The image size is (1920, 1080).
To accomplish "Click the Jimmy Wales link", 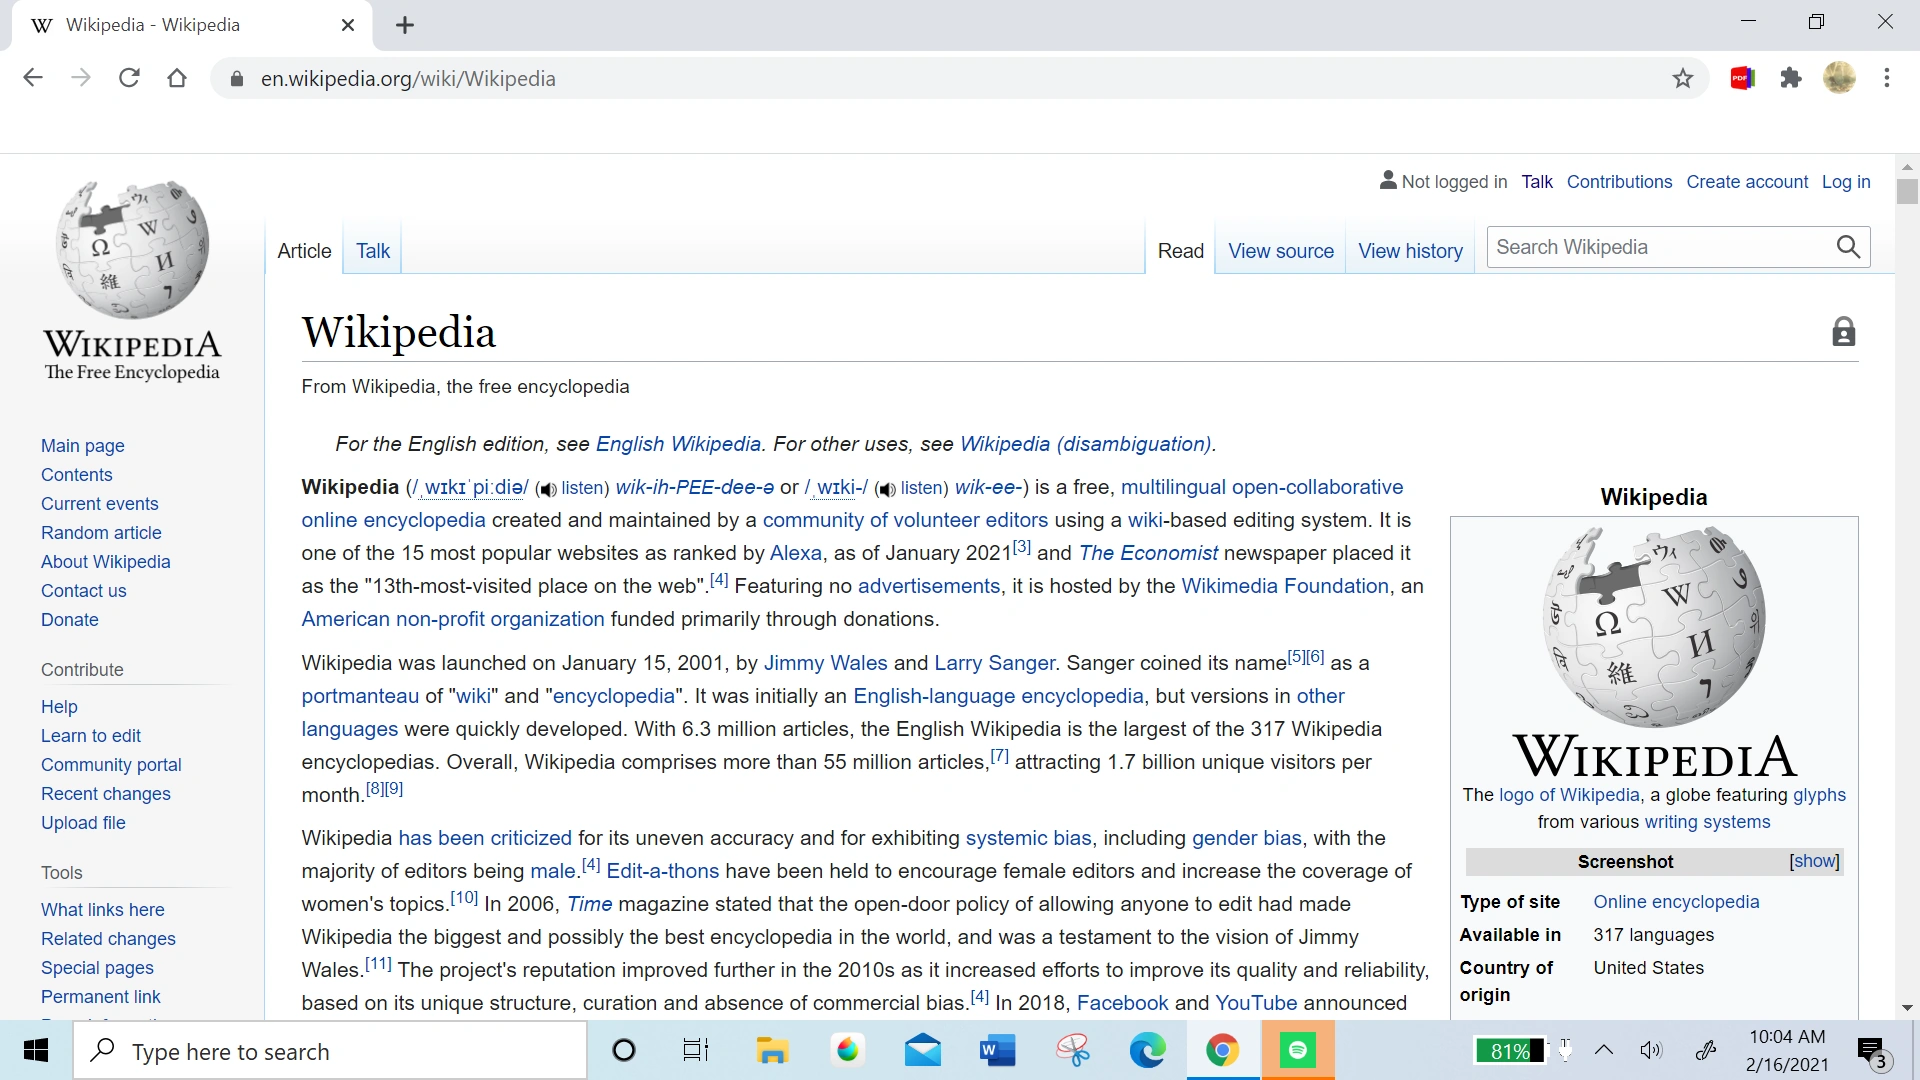I will coord(825,663).
